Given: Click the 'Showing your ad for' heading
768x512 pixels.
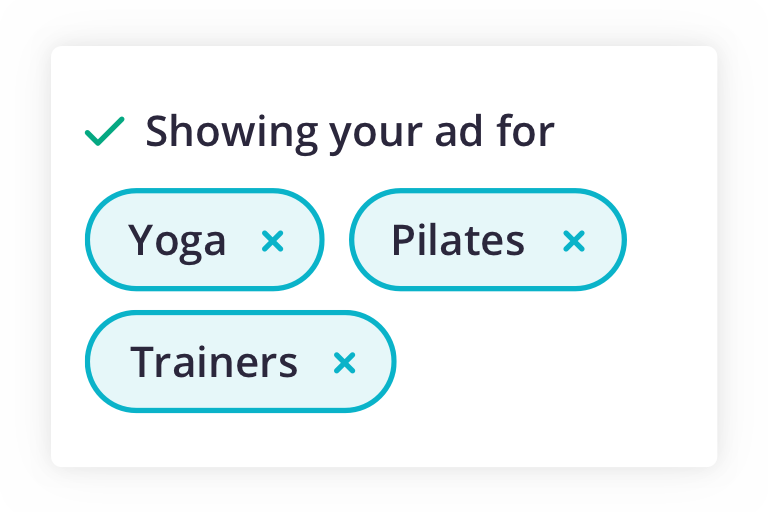Looking at the screenshot, I should click(x=349, y=131).
